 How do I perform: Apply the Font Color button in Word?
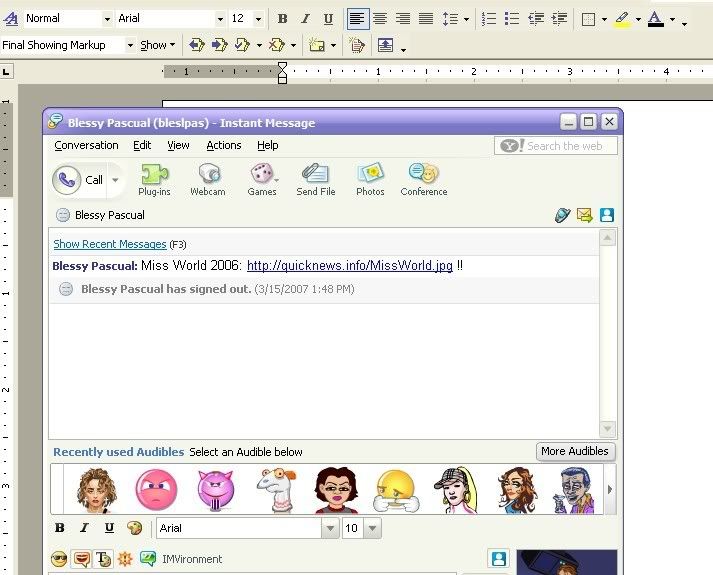[656, 19]
